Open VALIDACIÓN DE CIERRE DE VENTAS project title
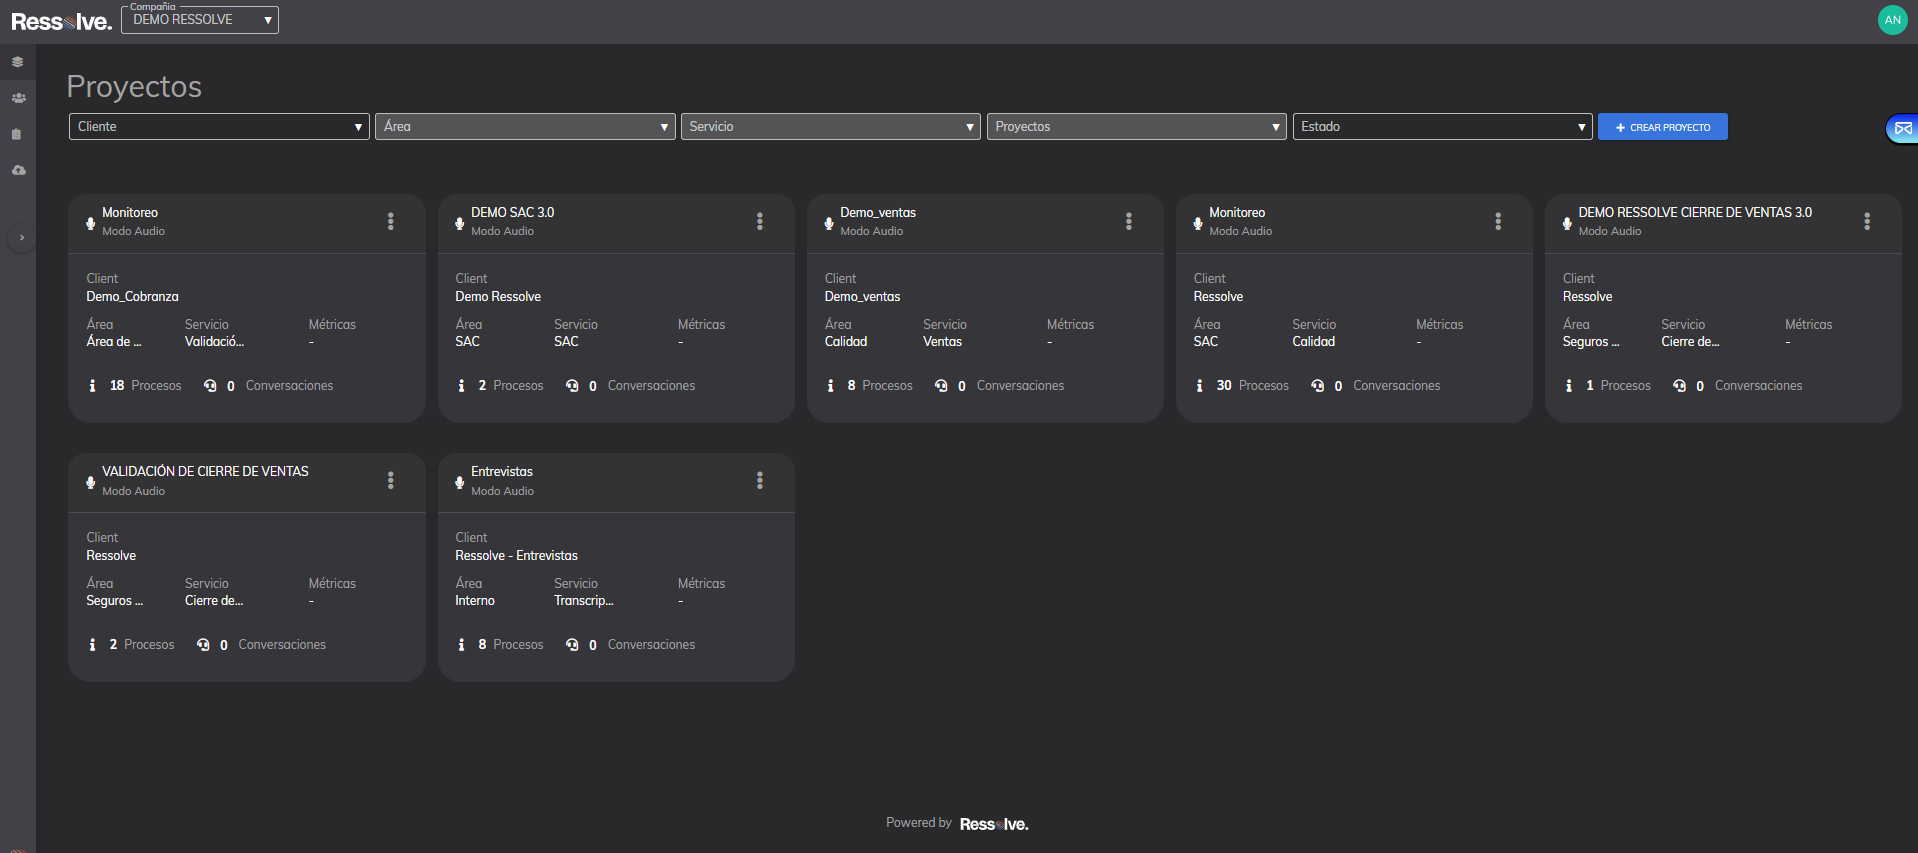 click(205, 471)
